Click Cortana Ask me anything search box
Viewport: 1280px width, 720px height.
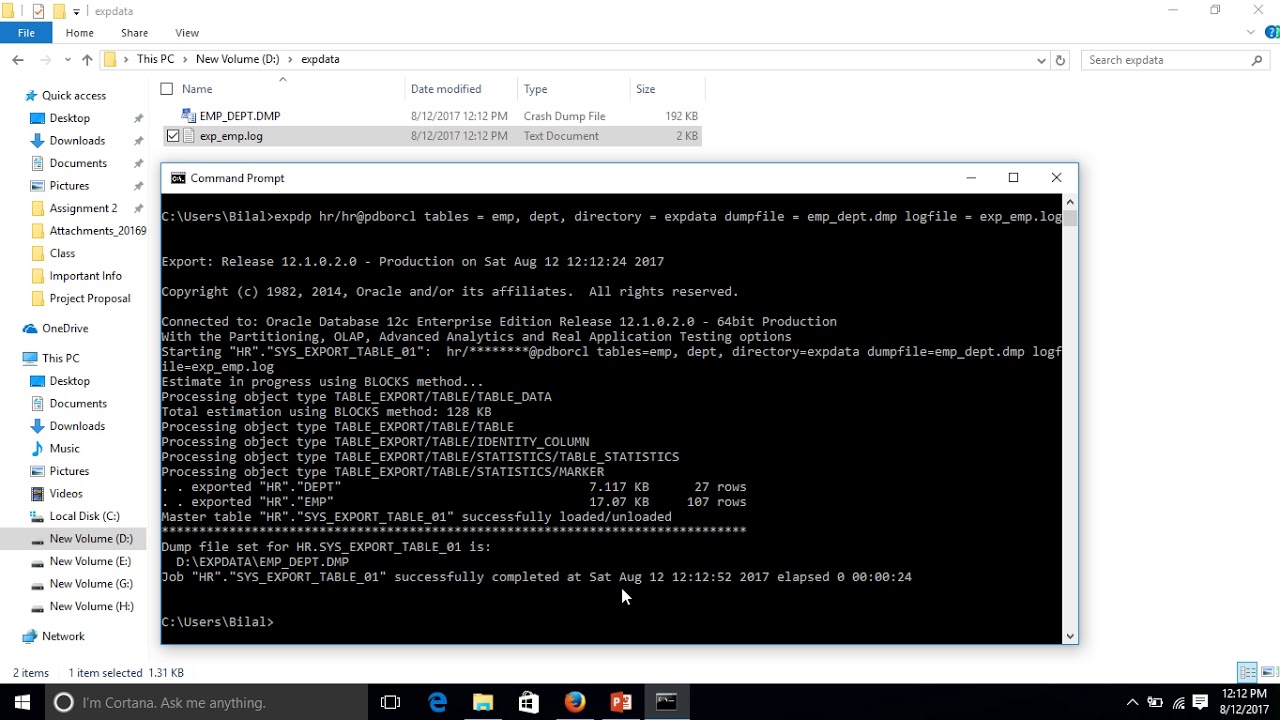click(x=207, y=702)
